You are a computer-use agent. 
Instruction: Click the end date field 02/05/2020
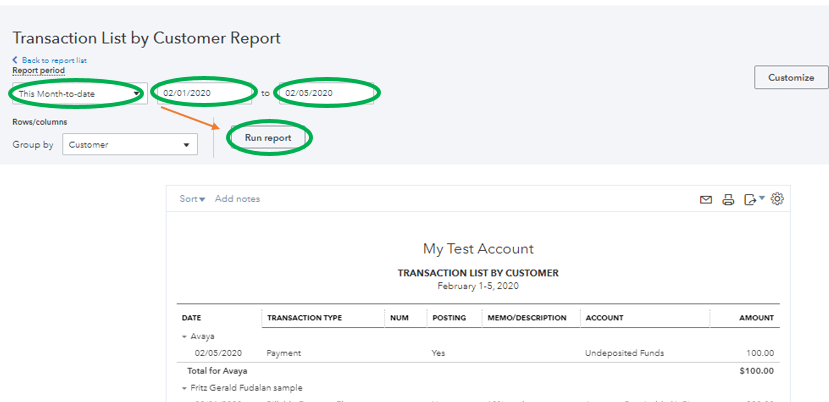click(325, 94)
